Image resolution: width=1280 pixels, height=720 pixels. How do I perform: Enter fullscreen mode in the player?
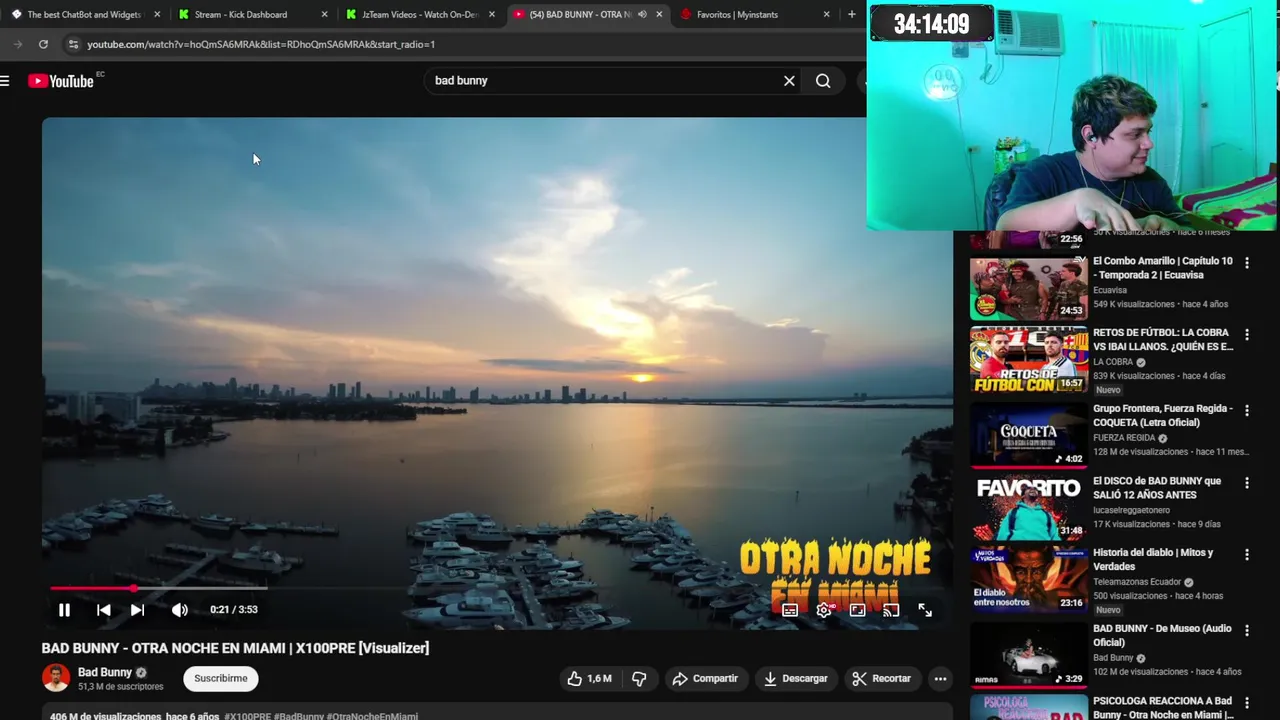point(925,610)
